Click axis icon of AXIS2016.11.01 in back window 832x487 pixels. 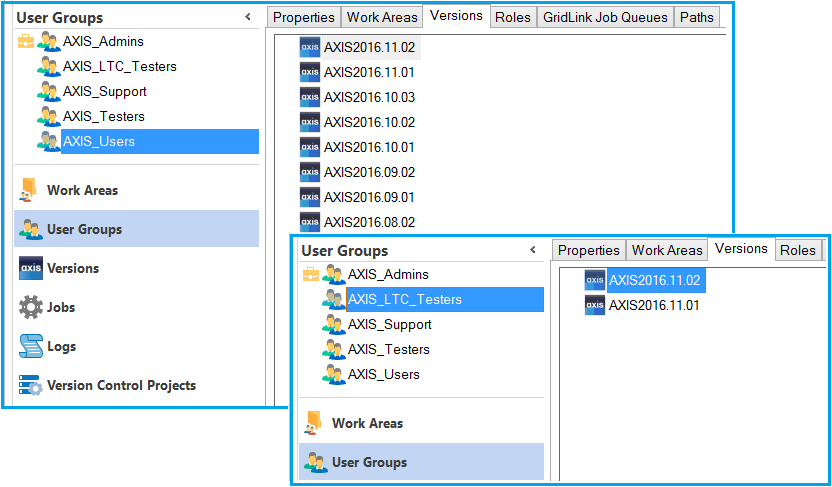point(309,72)
